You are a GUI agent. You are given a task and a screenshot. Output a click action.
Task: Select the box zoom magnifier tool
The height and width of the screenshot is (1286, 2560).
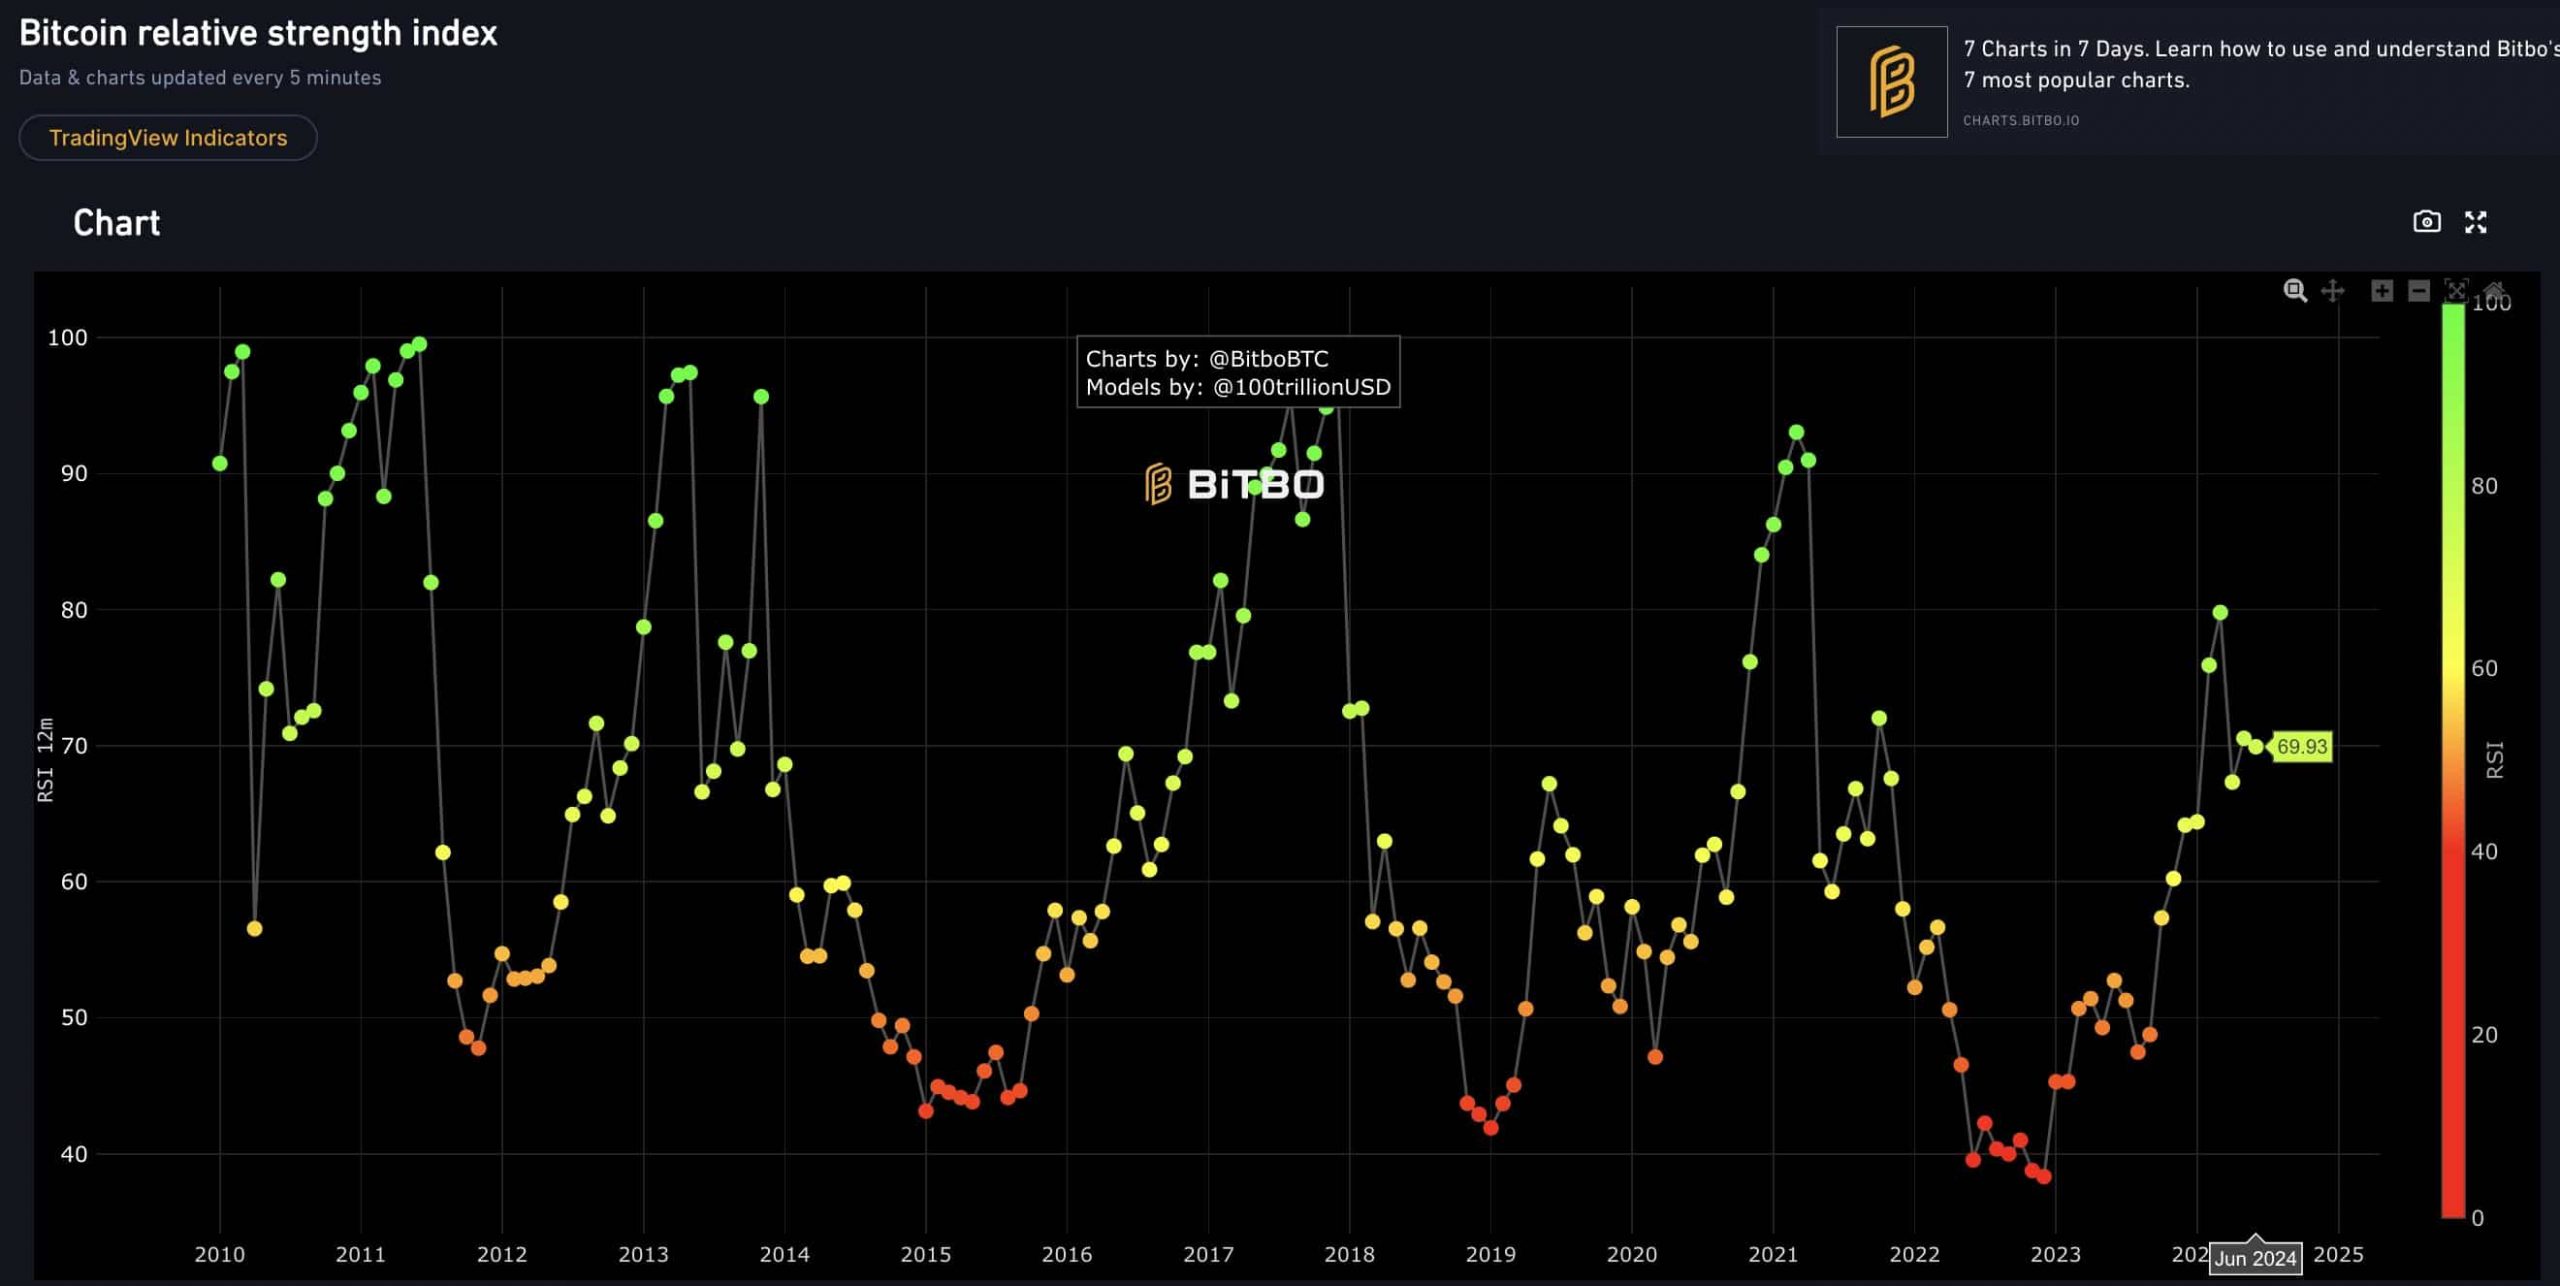pyautogui.click(x=2295, y=291)
